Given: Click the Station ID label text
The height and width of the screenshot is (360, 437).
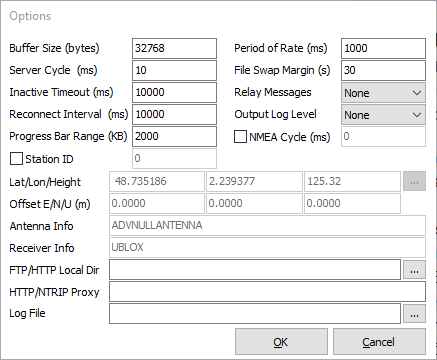Looking at the screenshot, I should [x=49, y=159].
